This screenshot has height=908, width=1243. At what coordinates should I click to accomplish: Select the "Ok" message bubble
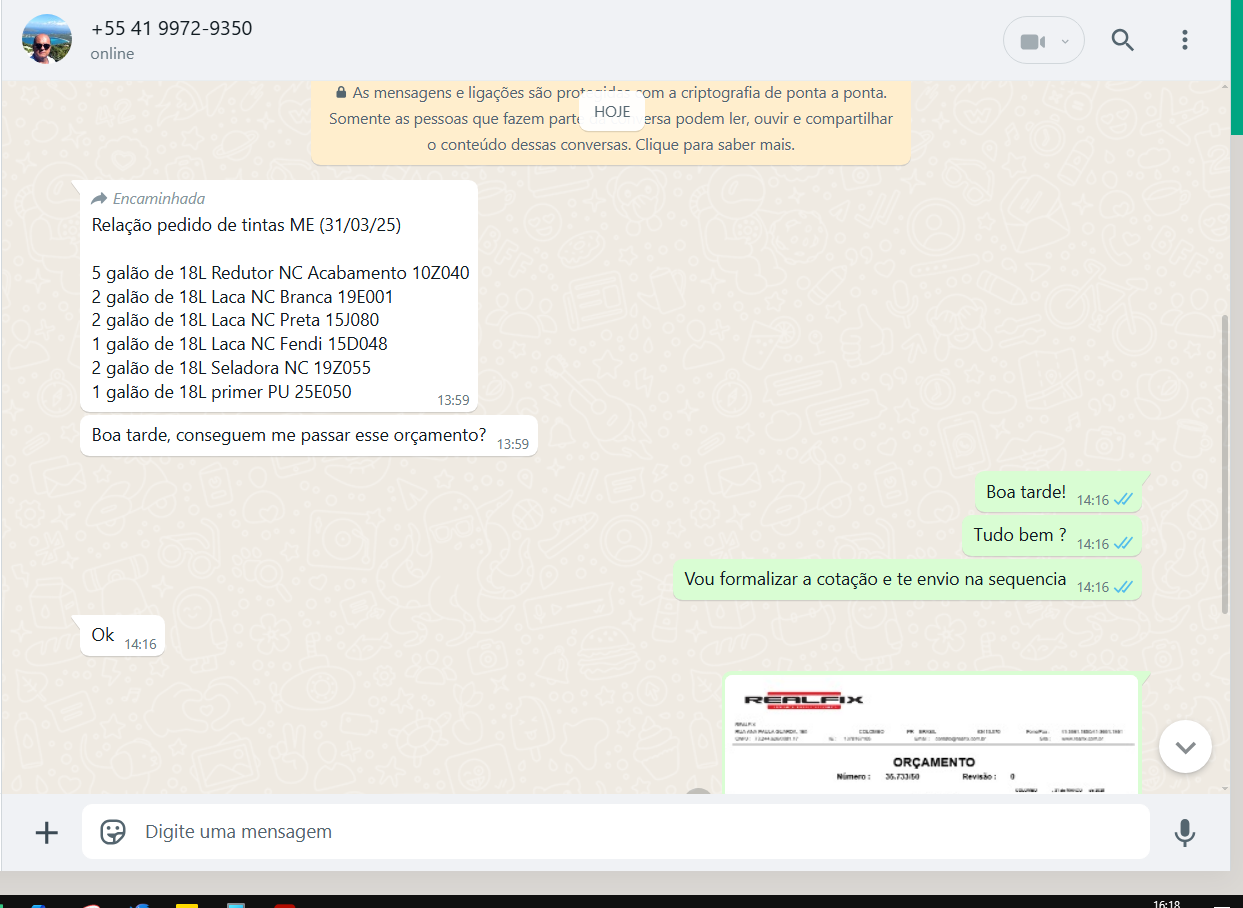point(103,635)
